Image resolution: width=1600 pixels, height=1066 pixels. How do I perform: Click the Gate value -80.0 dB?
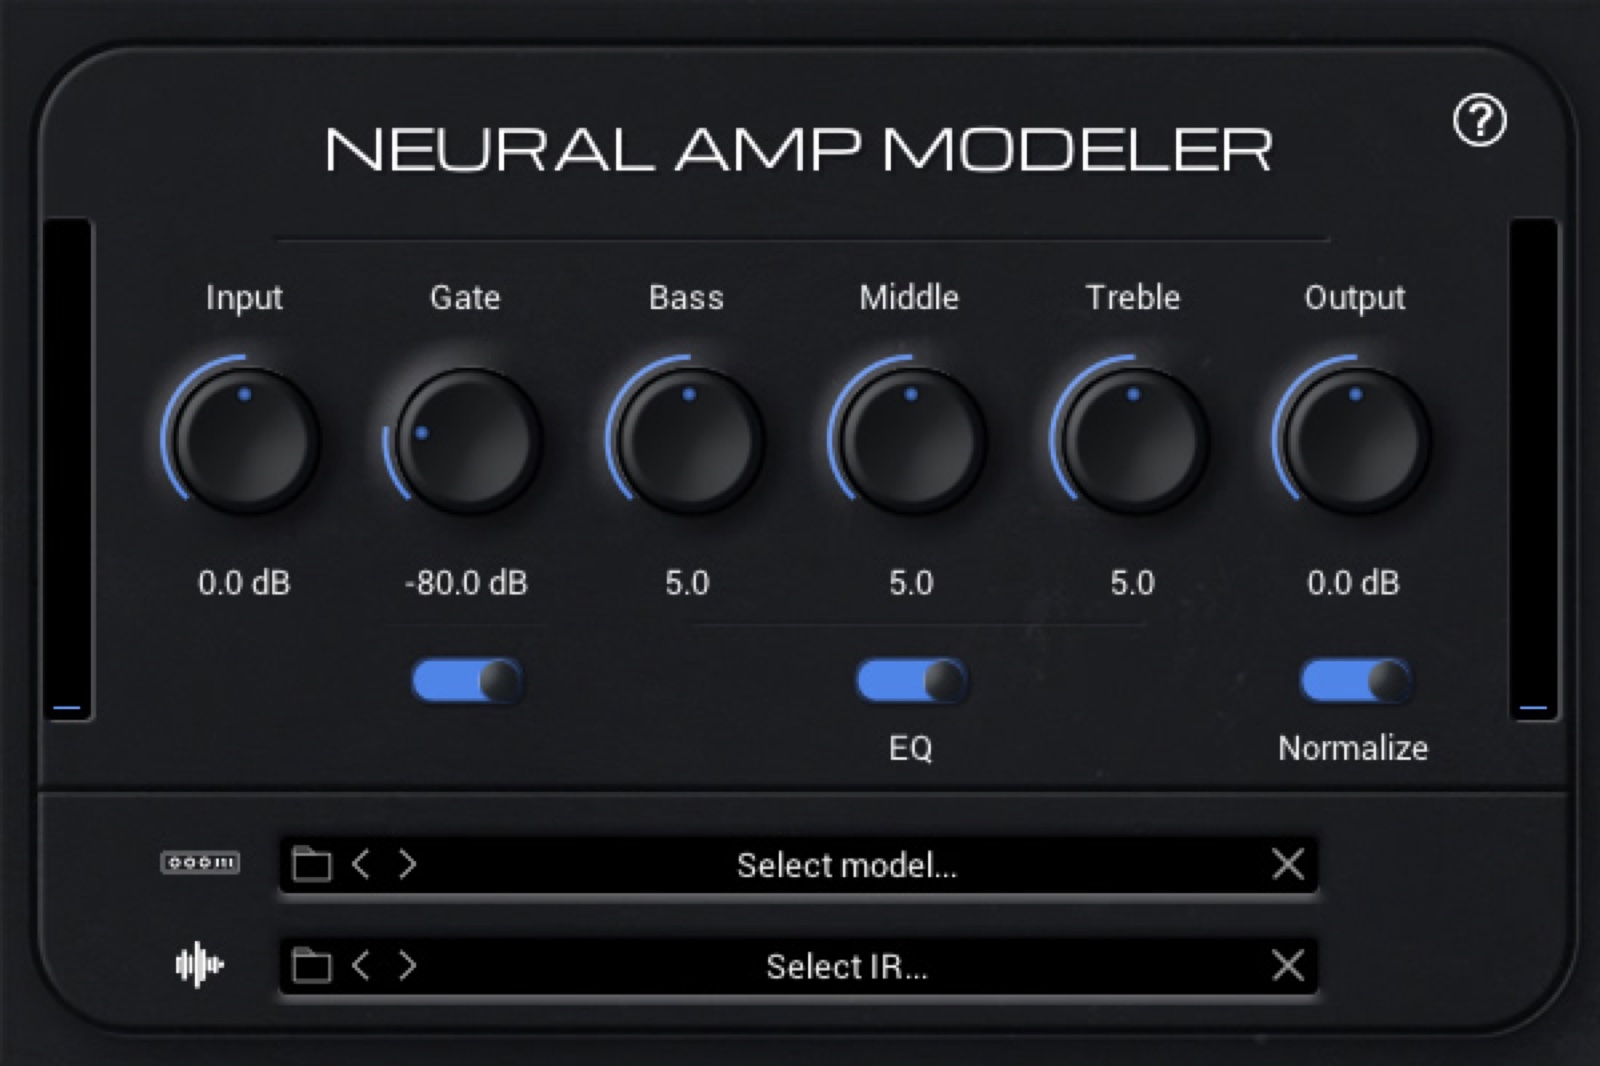[x=466, y=583]
